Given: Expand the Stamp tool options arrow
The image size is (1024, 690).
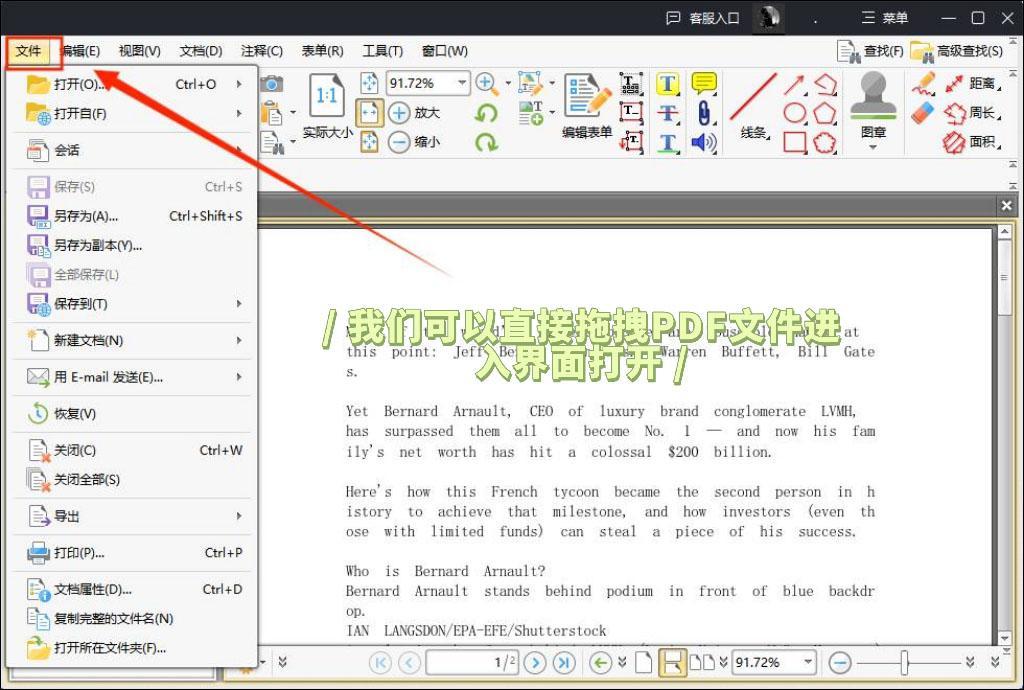Looking at the screenshot, I should [x=872, y=148].
